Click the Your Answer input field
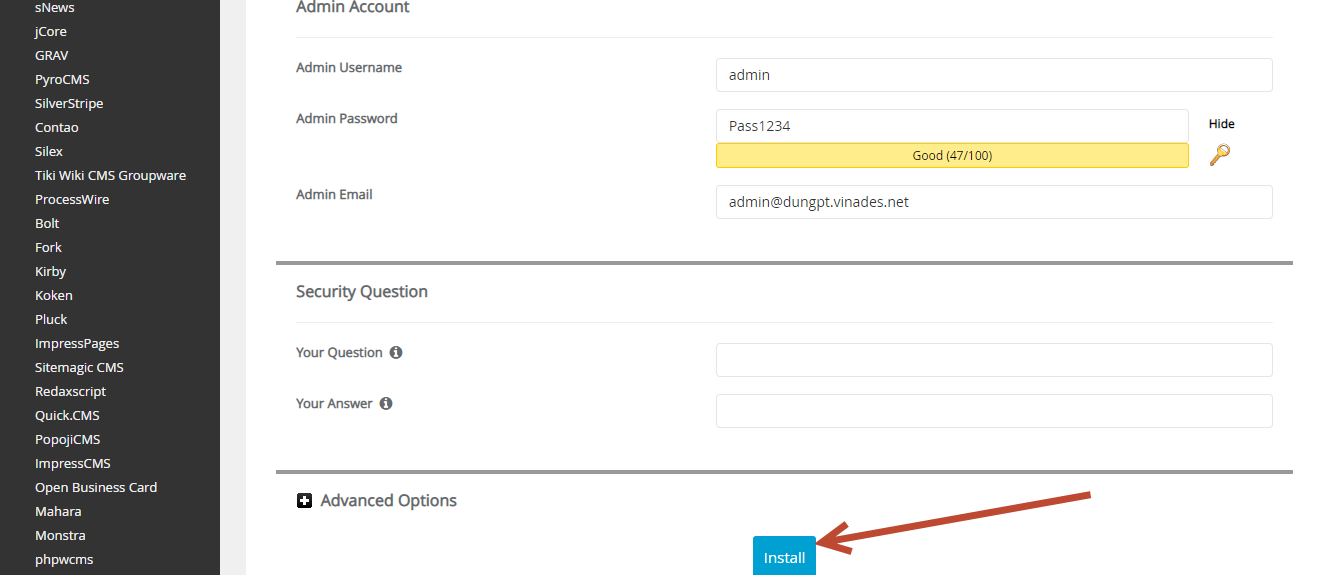This screenshot has height=575, width=1320. 994,411
